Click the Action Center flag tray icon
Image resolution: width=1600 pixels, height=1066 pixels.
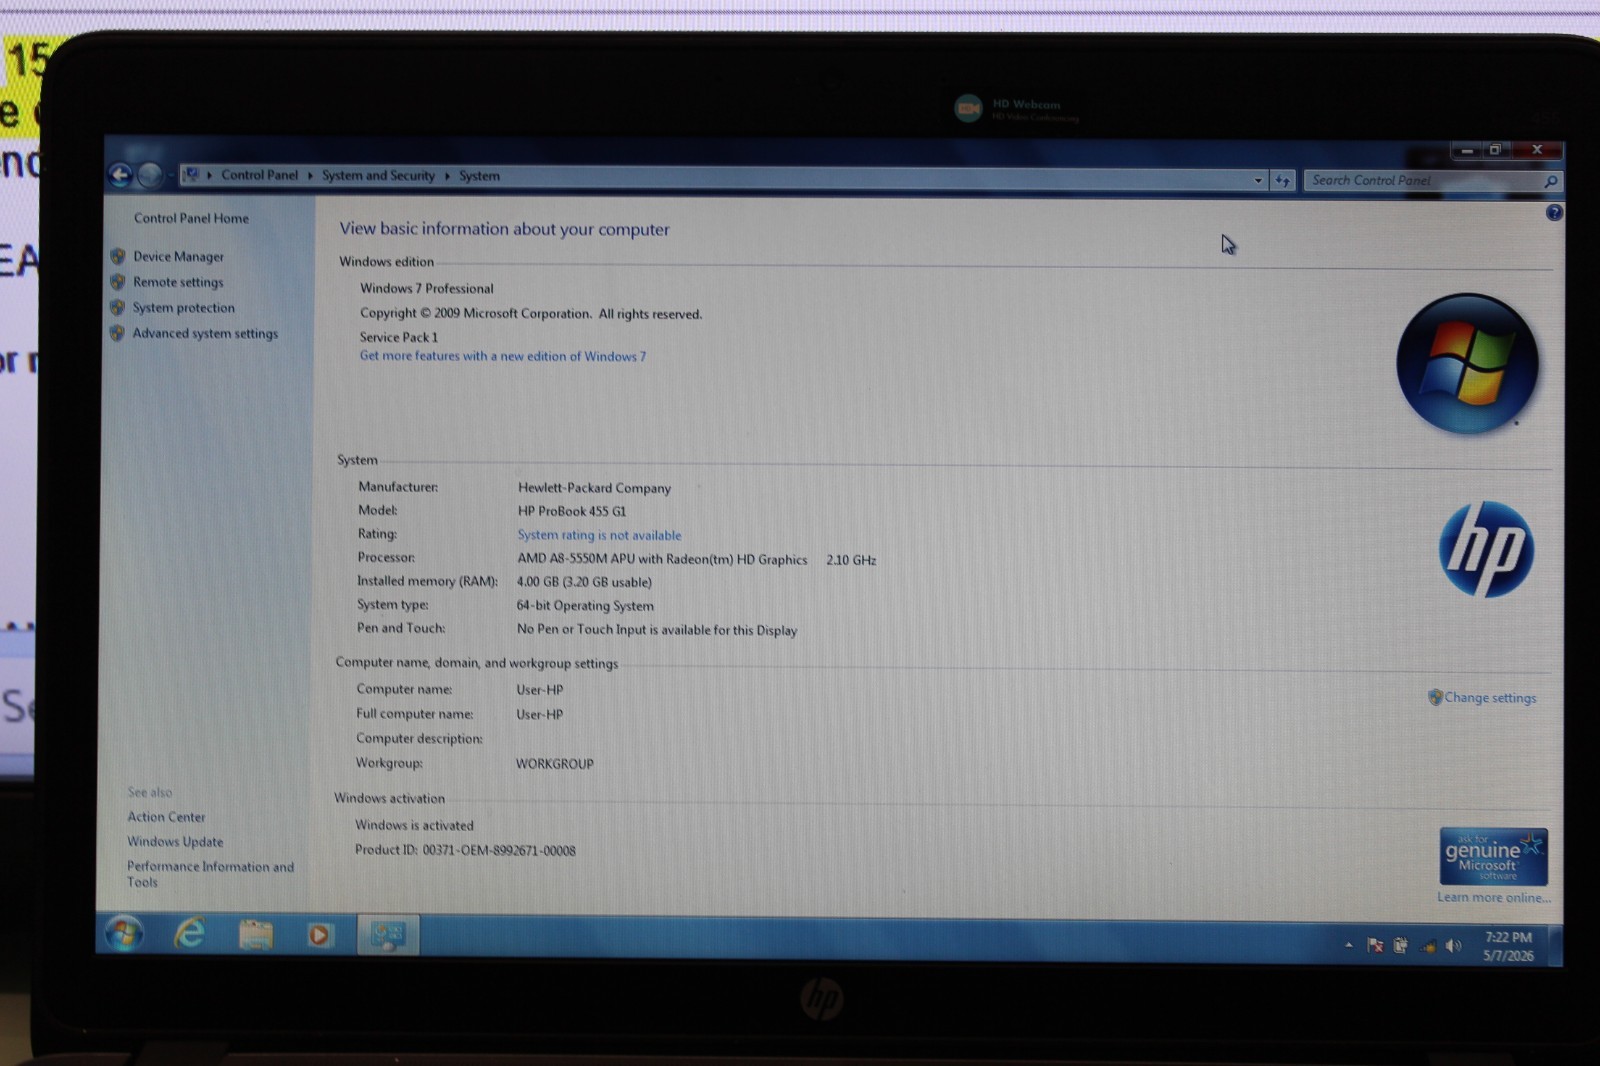(x=1375, y=945)
